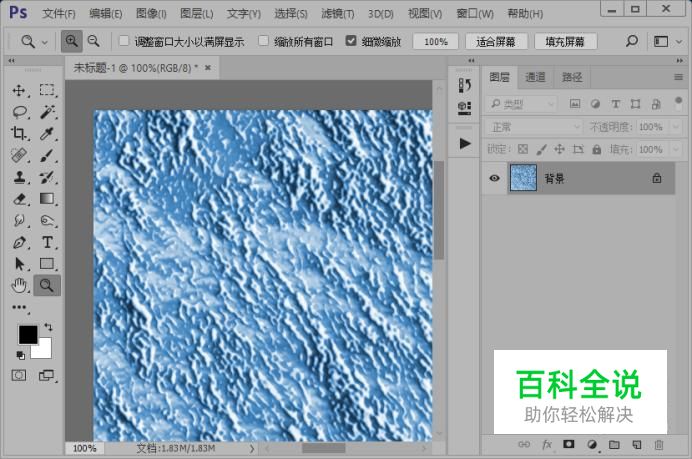Select the Zoom tool in toolbox
Image resolution: width=692 pixels, height=459 pixels.
click(x=47, y=286)
